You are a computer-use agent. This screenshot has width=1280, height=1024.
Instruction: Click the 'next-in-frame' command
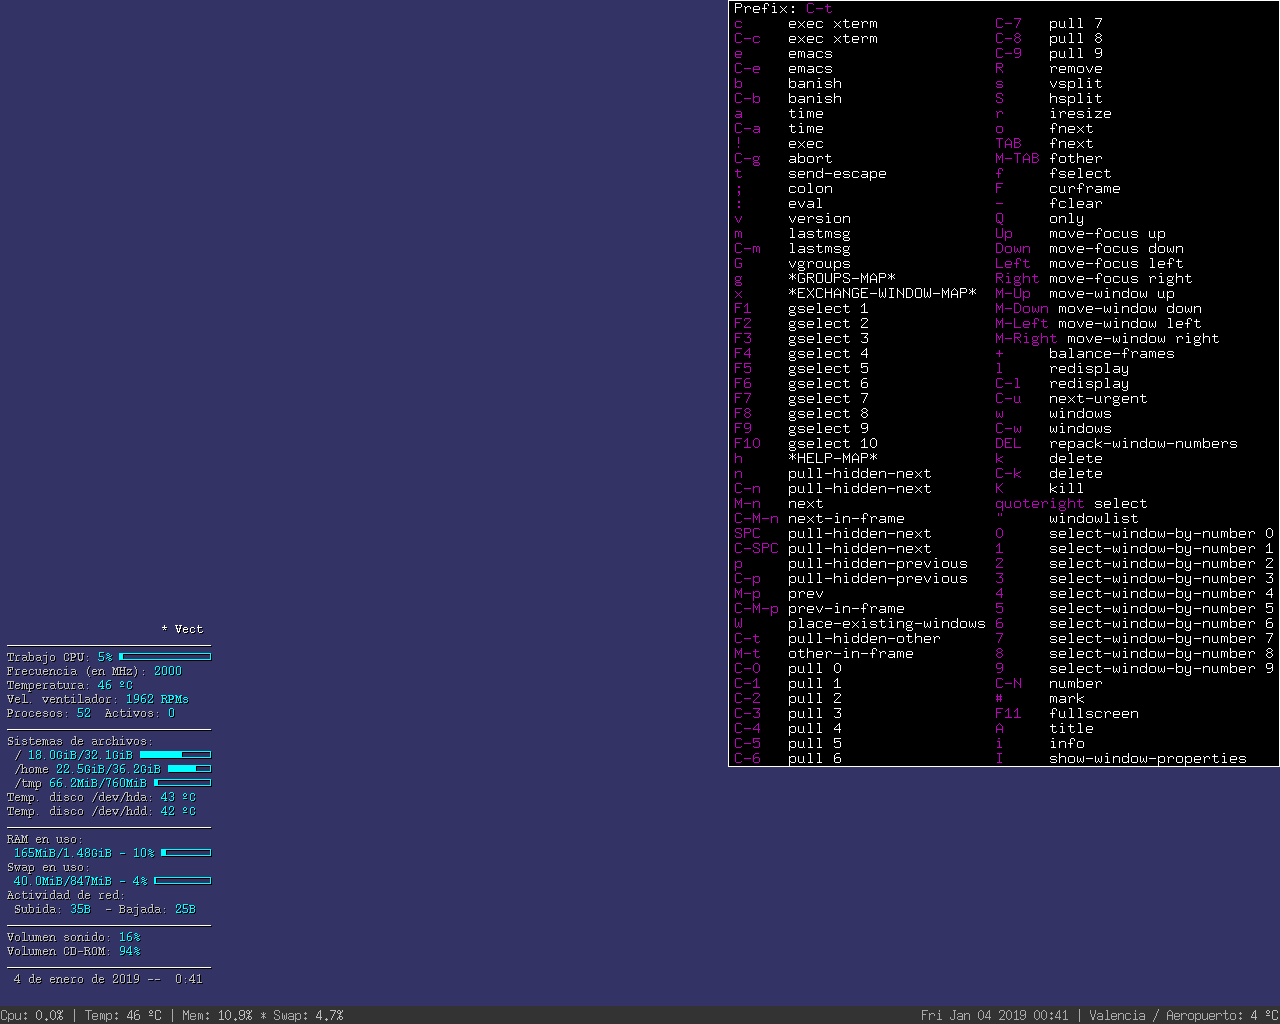(x=846, y=518)
